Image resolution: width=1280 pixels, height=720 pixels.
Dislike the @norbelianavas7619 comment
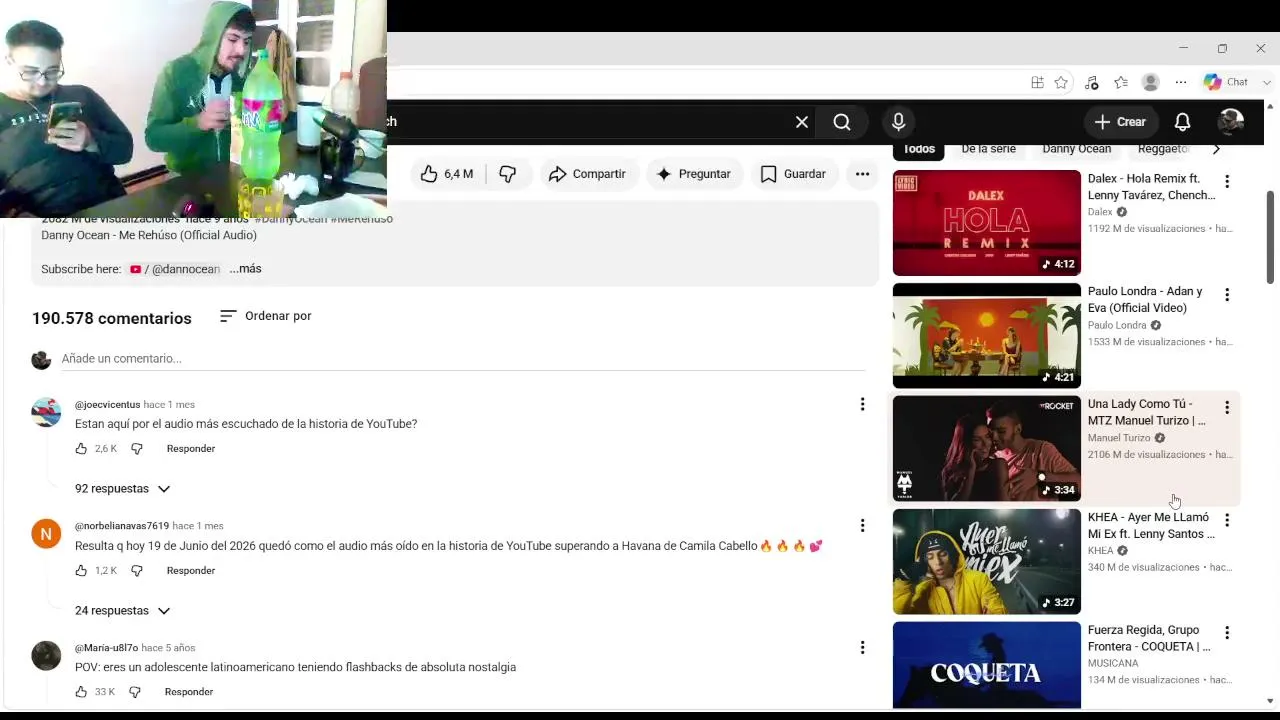[x=137, y=571]
